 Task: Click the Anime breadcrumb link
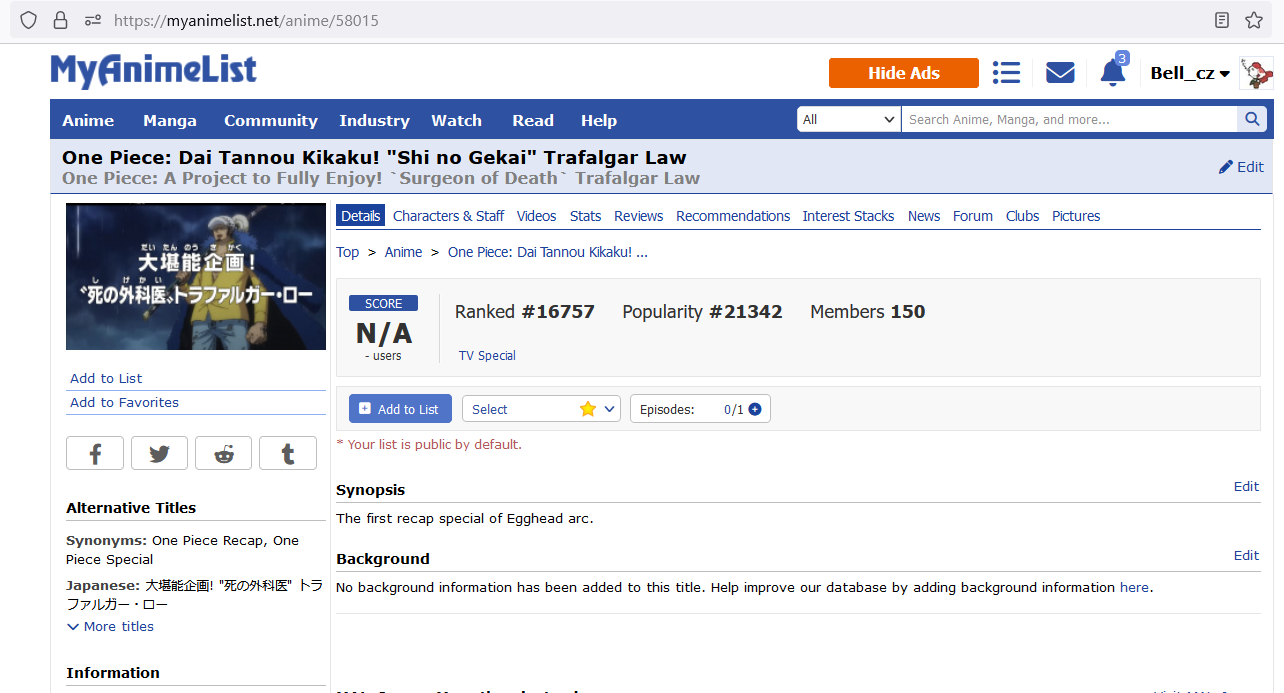(403, 252)
